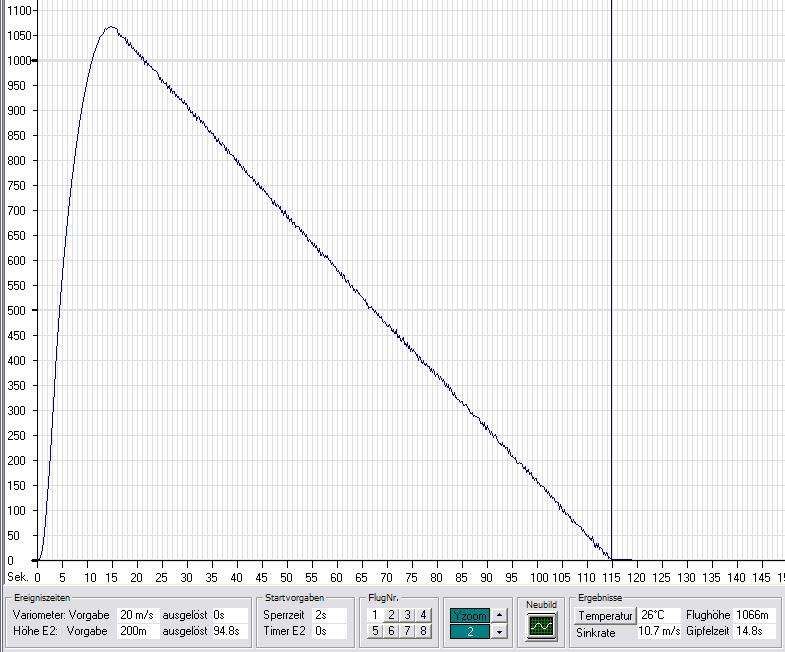Click the FlugNr. group title
785x652 pixels.
383,597
